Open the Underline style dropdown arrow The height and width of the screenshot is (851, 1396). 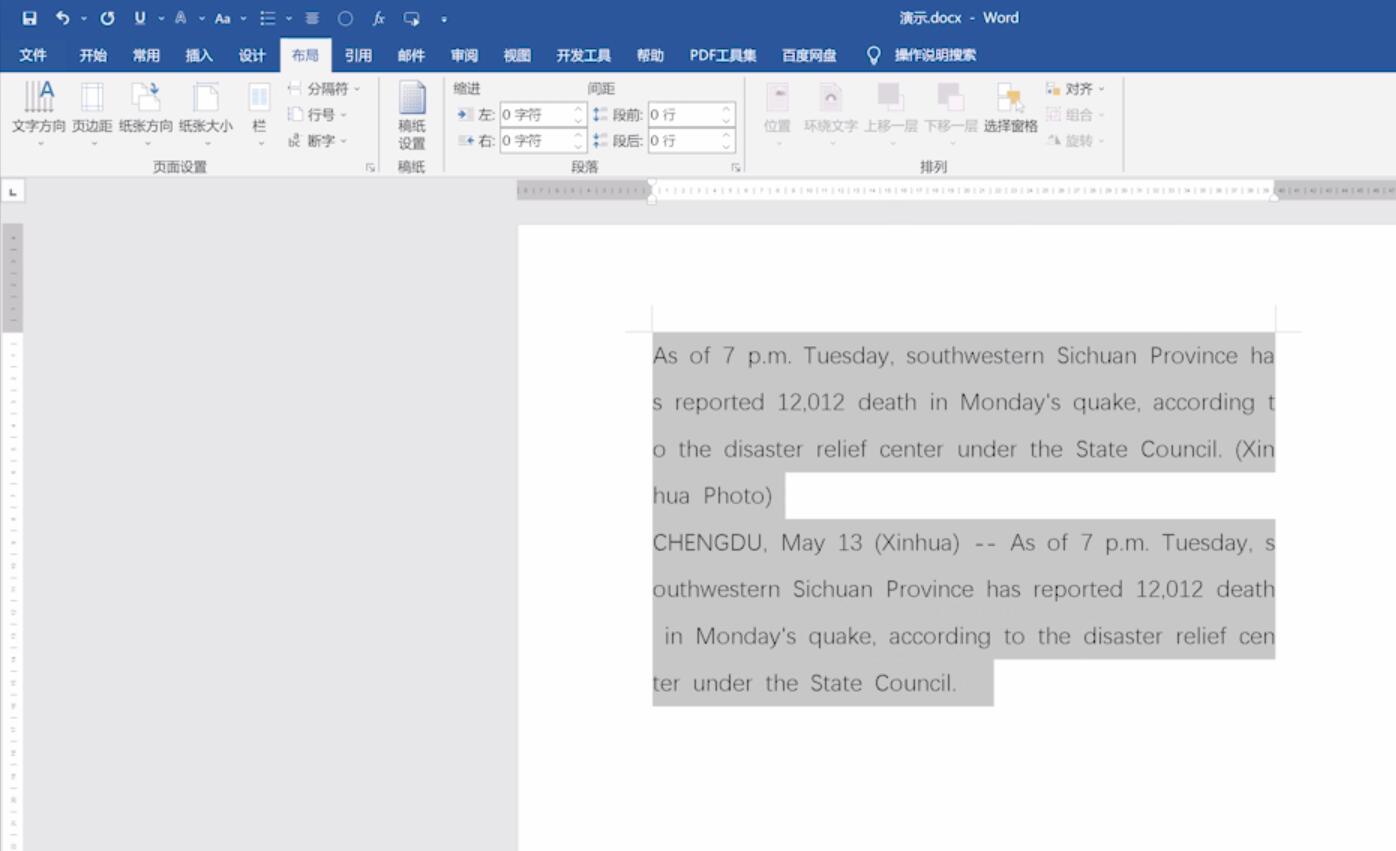pyautogui.click(x=160, y=19)
